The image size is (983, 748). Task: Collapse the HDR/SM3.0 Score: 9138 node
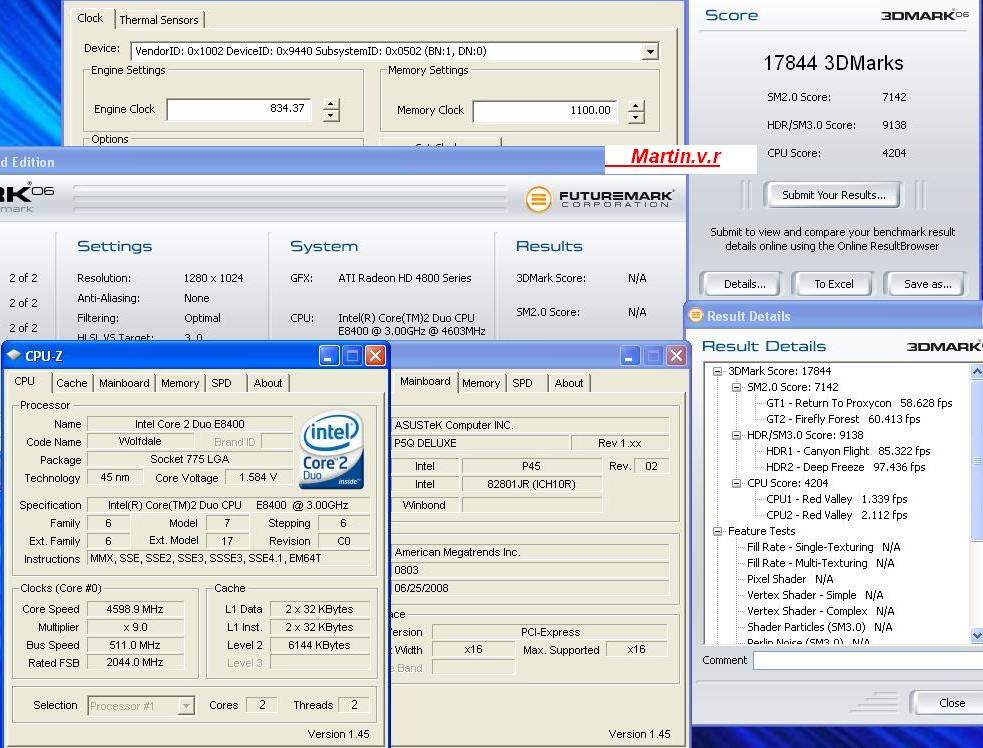pos(737,435)
